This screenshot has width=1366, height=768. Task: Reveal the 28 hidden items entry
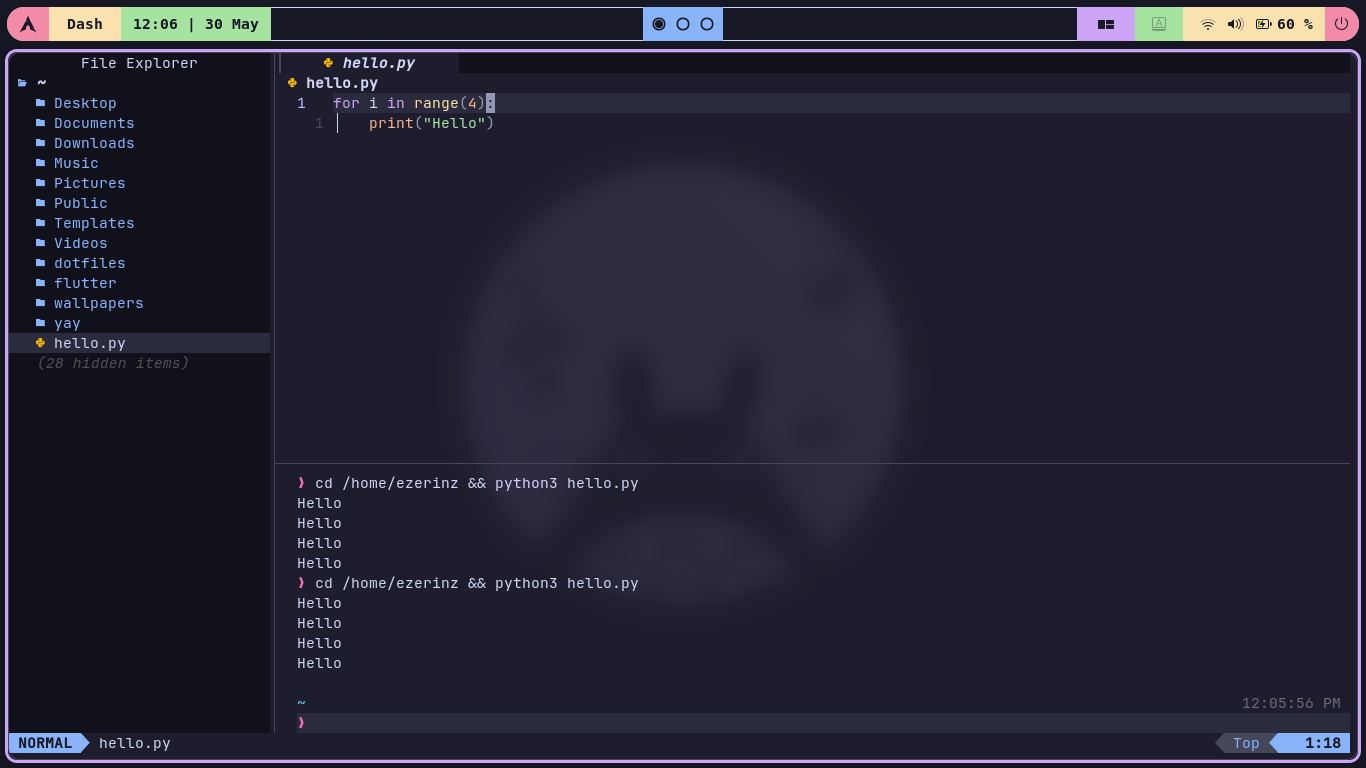click(114, 363)
